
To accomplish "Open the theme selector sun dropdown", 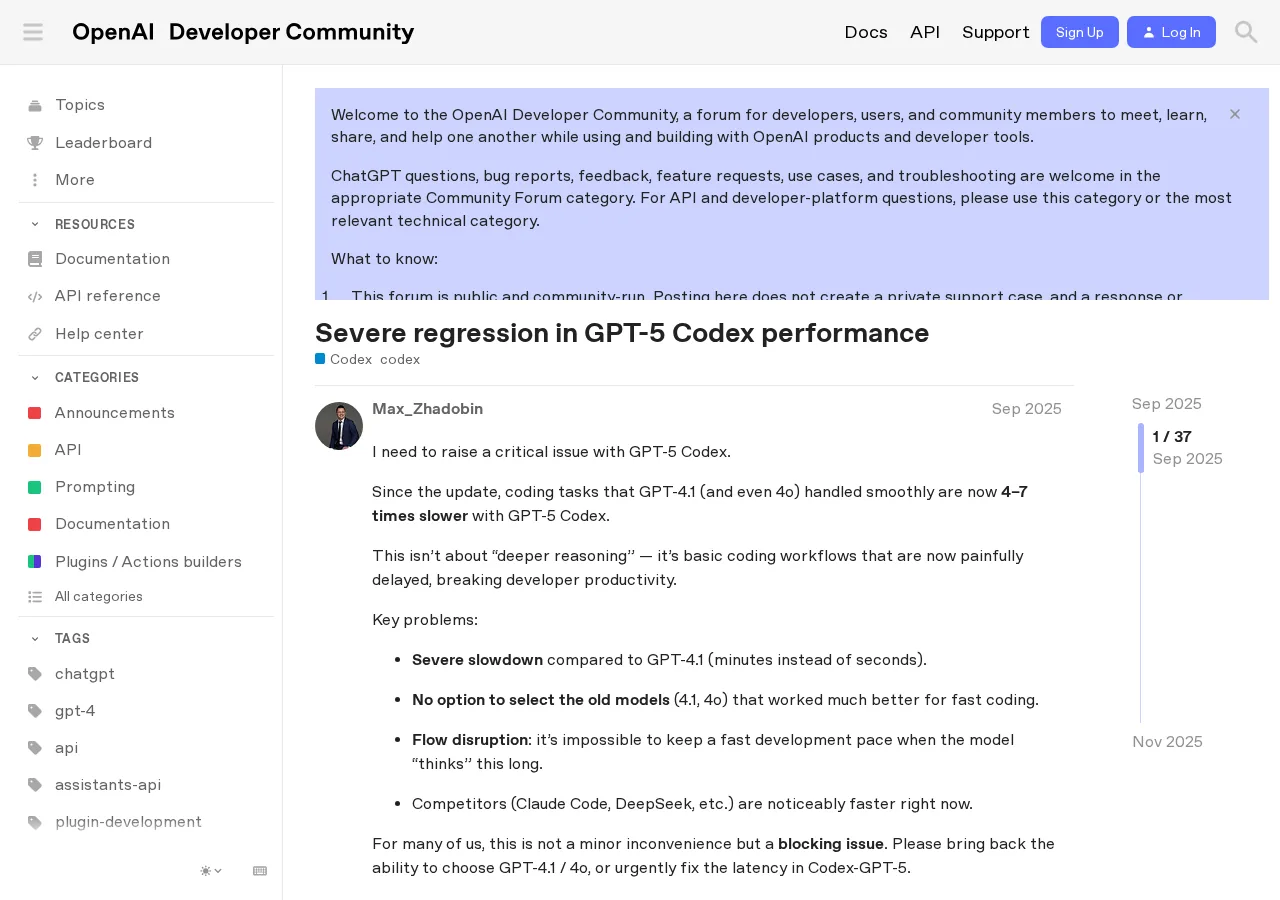I will pos(211,871).
